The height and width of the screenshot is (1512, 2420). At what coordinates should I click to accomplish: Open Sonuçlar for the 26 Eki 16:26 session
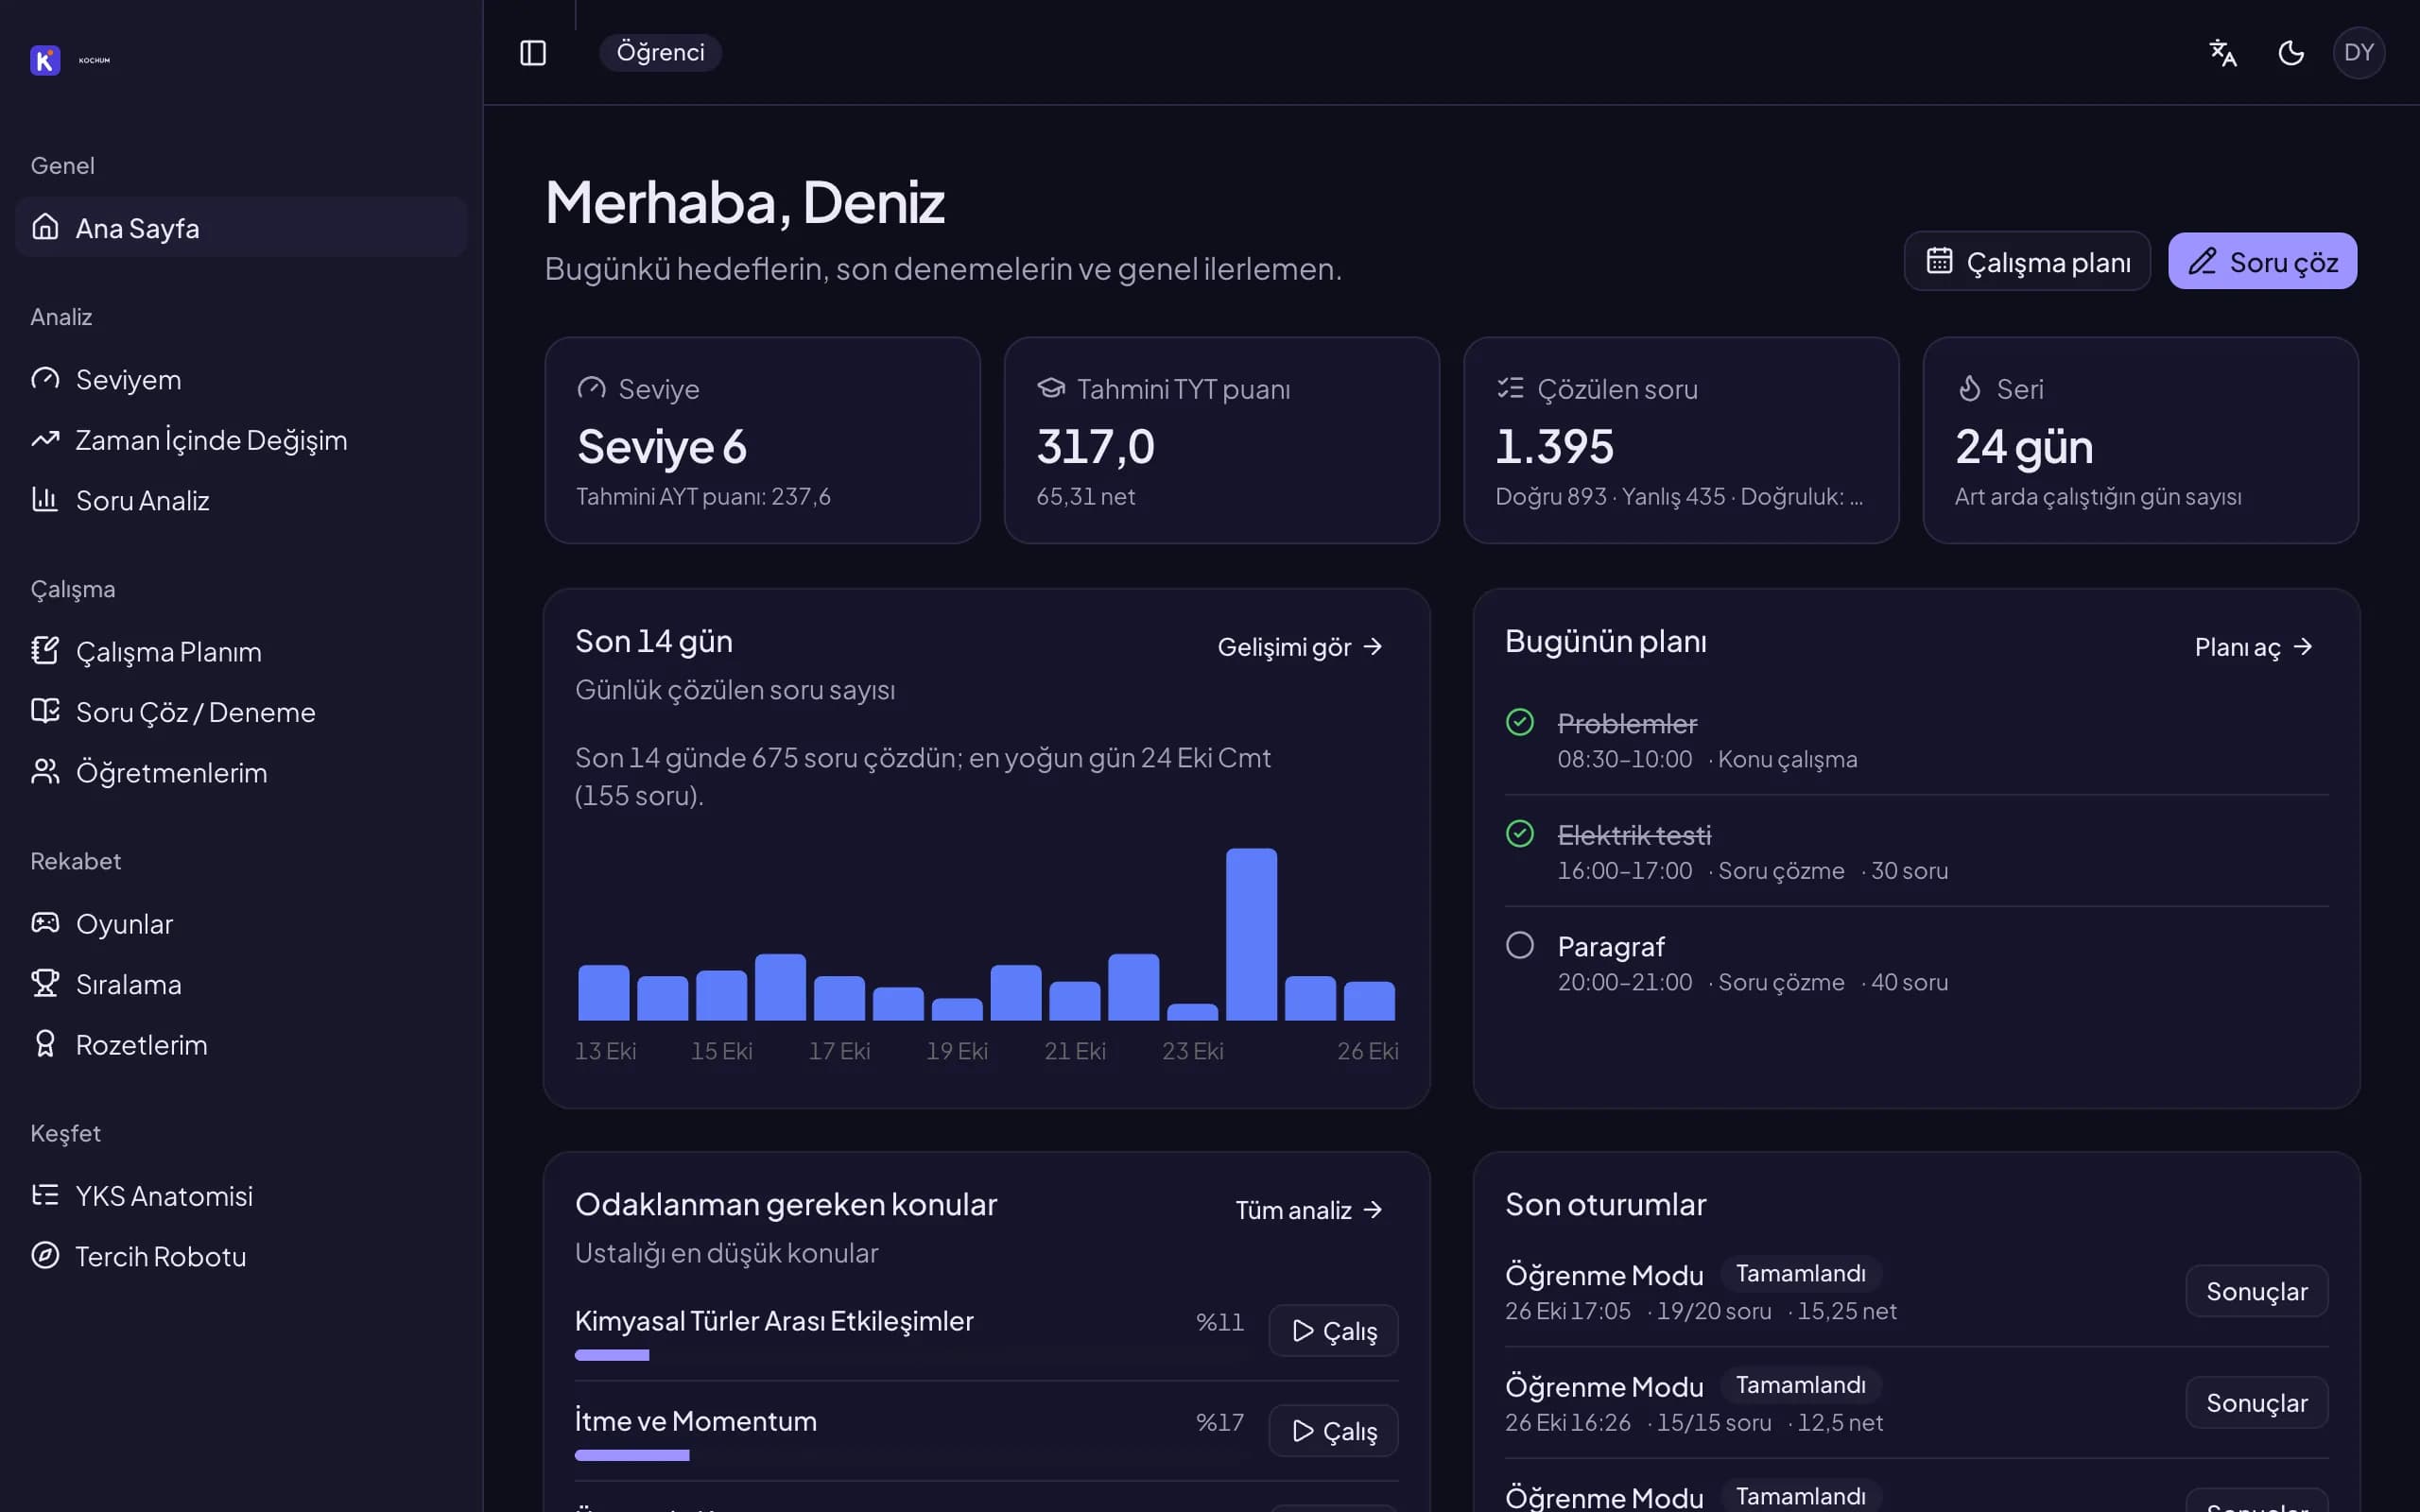point(2257,1403)
